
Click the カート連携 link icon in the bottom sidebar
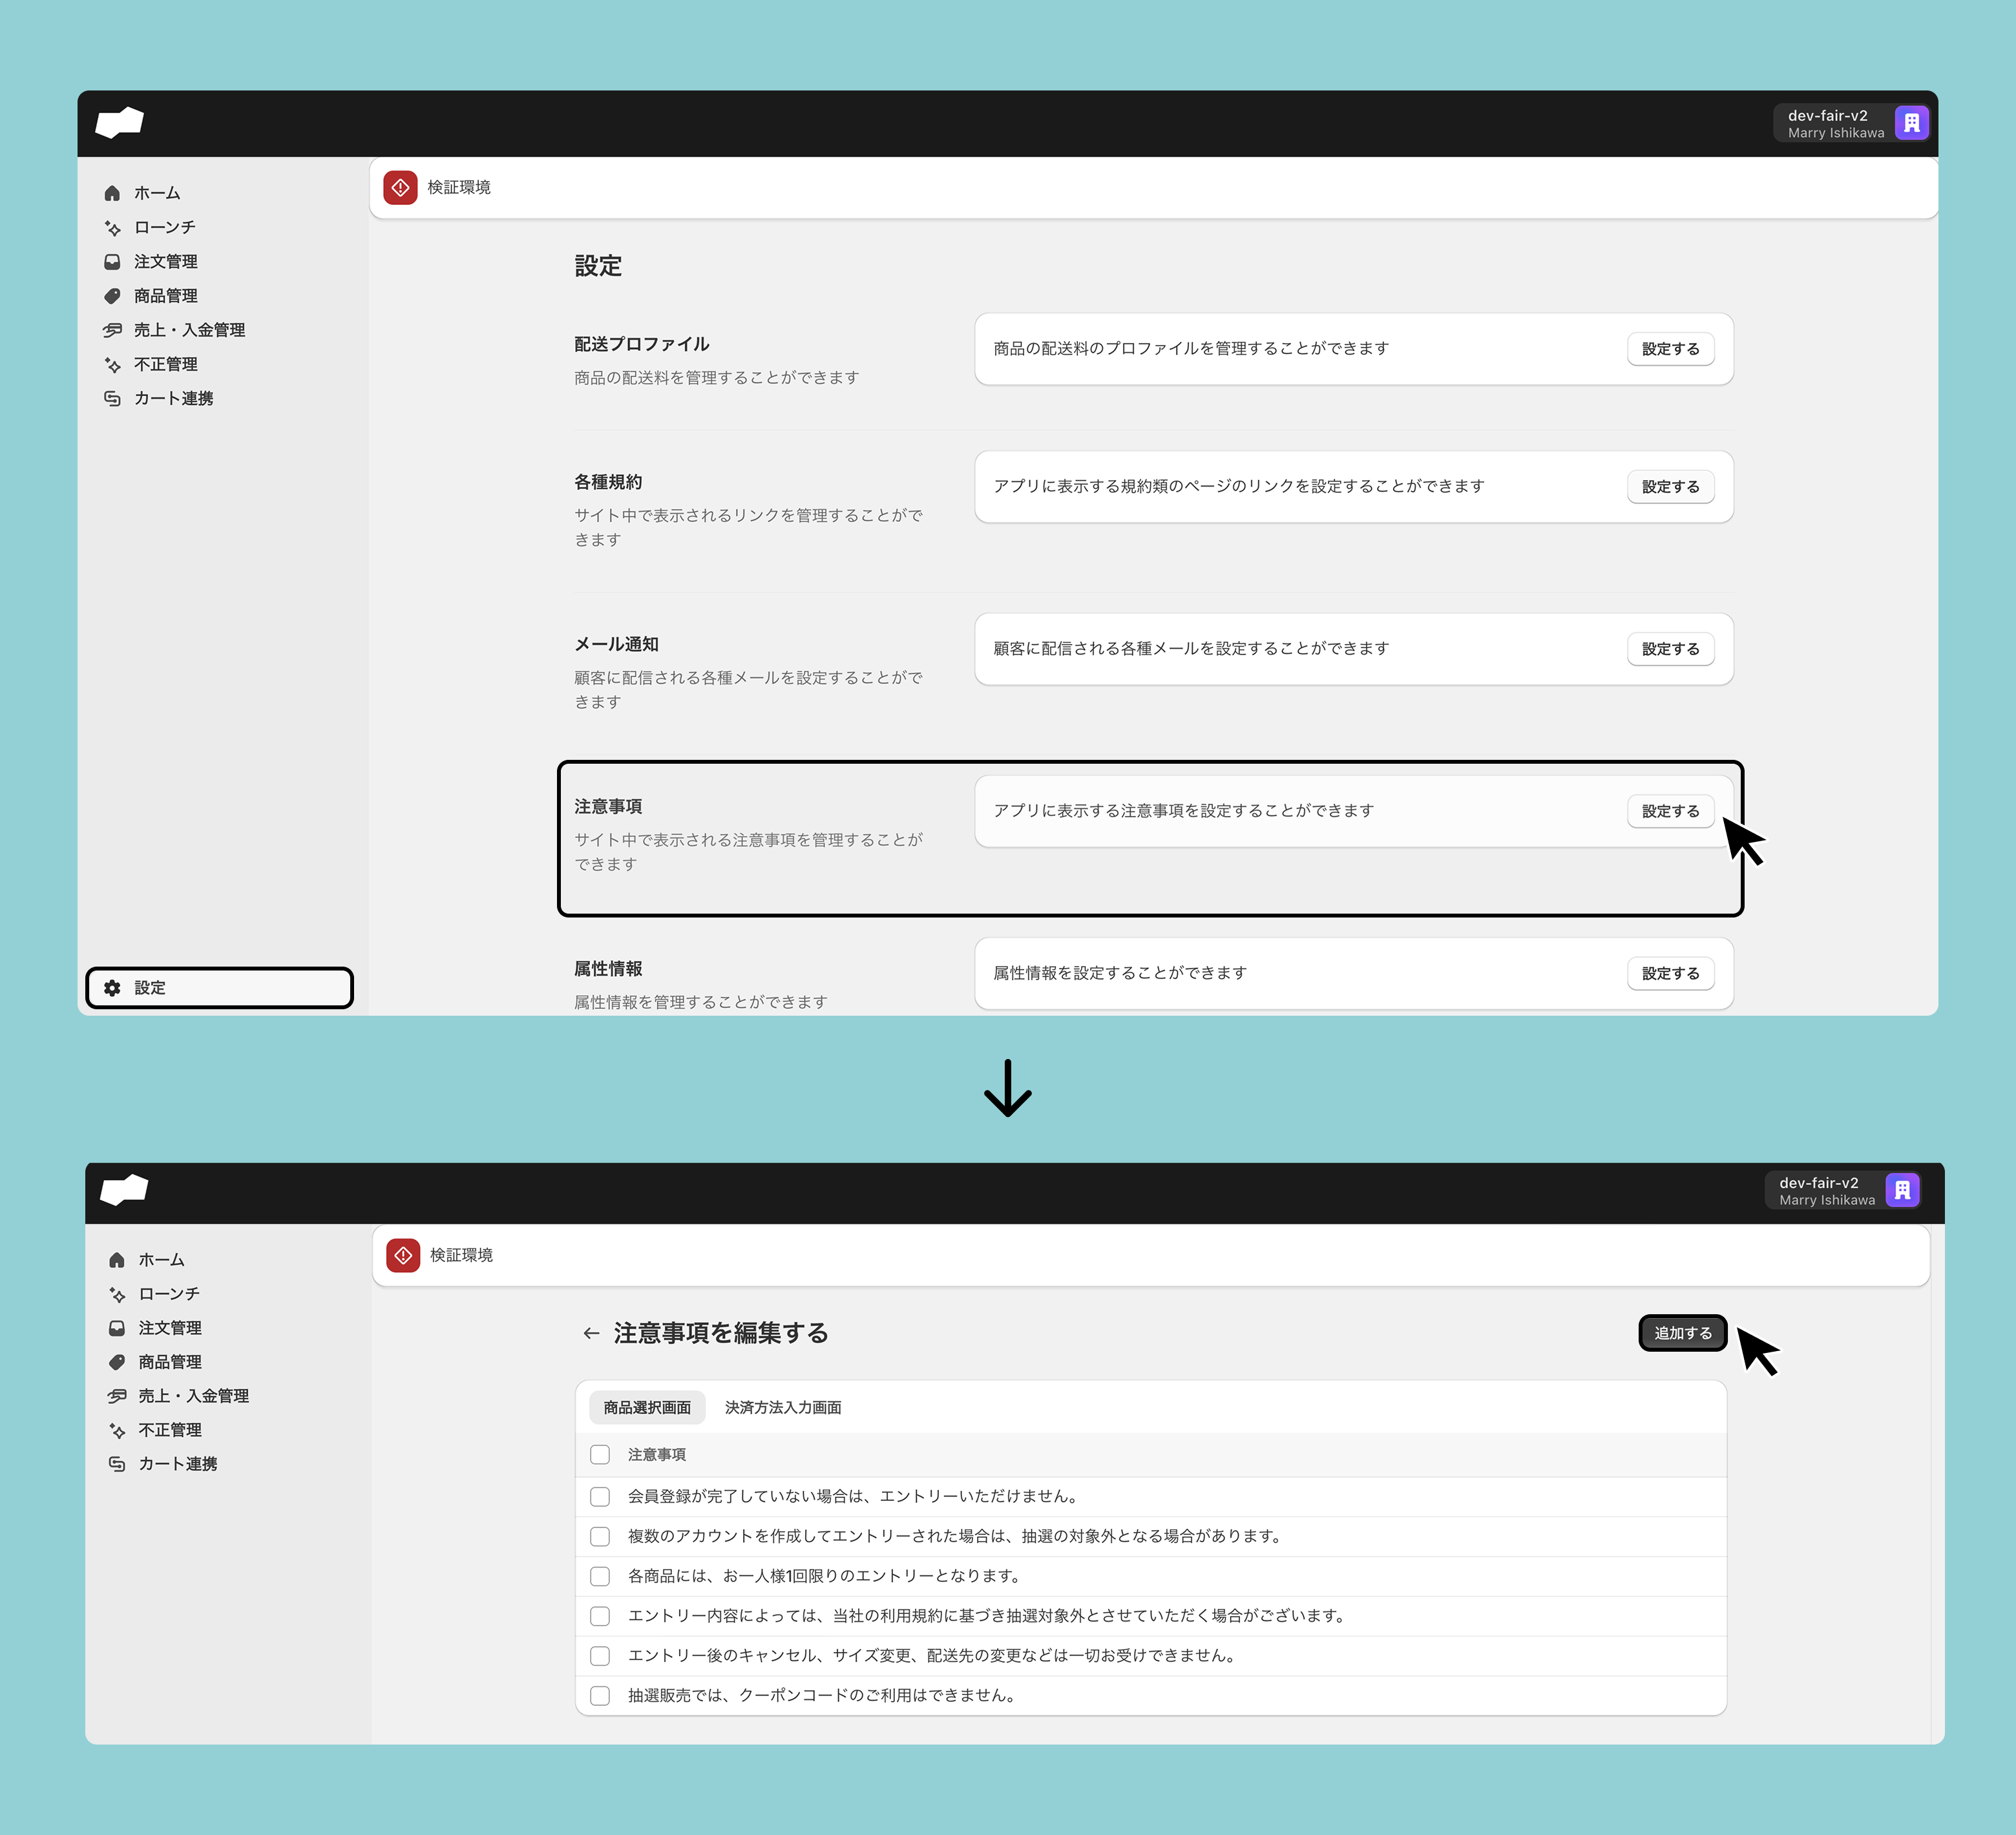click(117, 1464)
